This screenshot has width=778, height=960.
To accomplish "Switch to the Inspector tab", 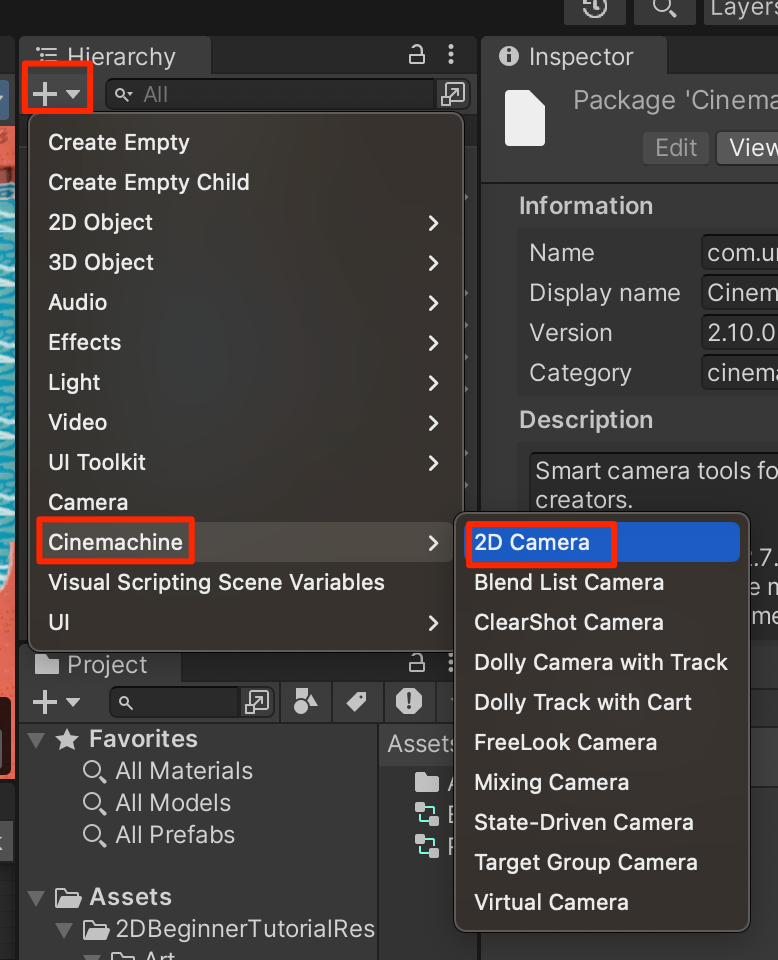I will pos(574,56).
